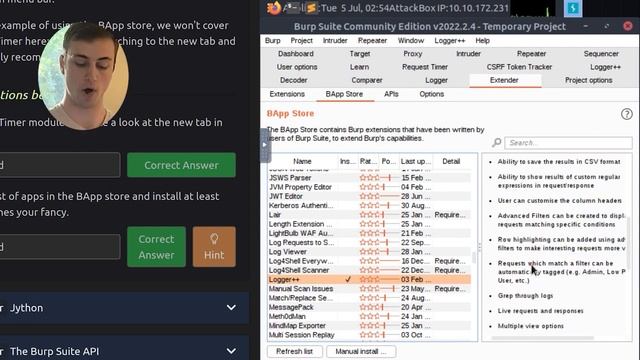Select the Multi Session Replay row

369,335
